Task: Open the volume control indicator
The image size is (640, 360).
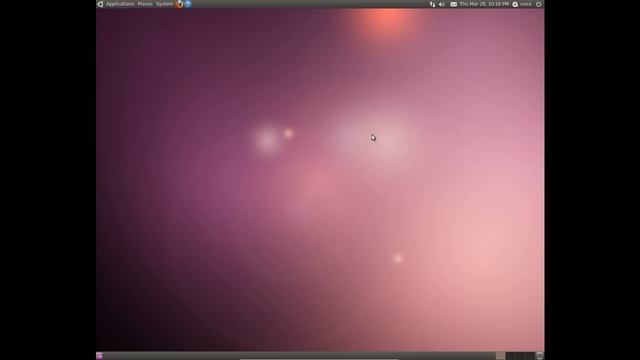Action: point(442,4)
